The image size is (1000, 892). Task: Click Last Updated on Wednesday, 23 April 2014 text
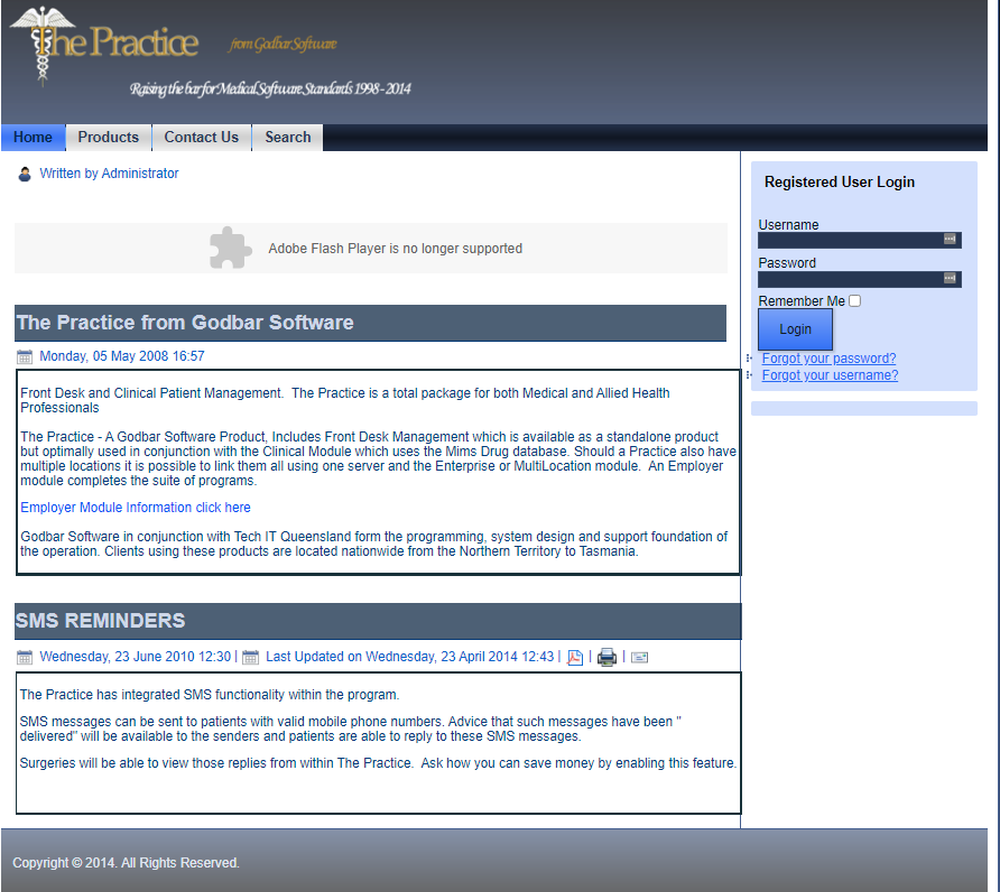(409, 656)
